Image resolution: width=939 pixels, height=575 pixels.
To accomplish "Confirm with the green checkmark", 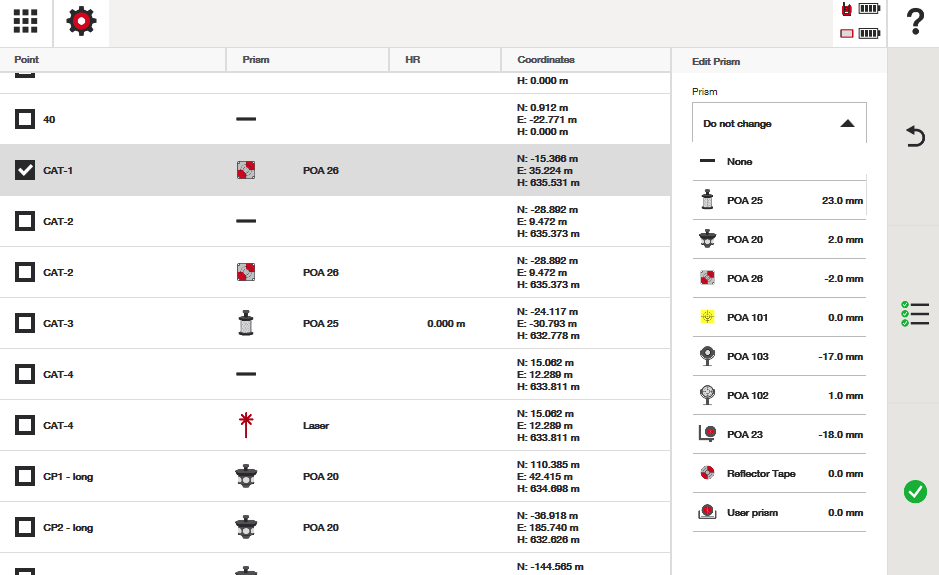I will click(x=914, y=491).
